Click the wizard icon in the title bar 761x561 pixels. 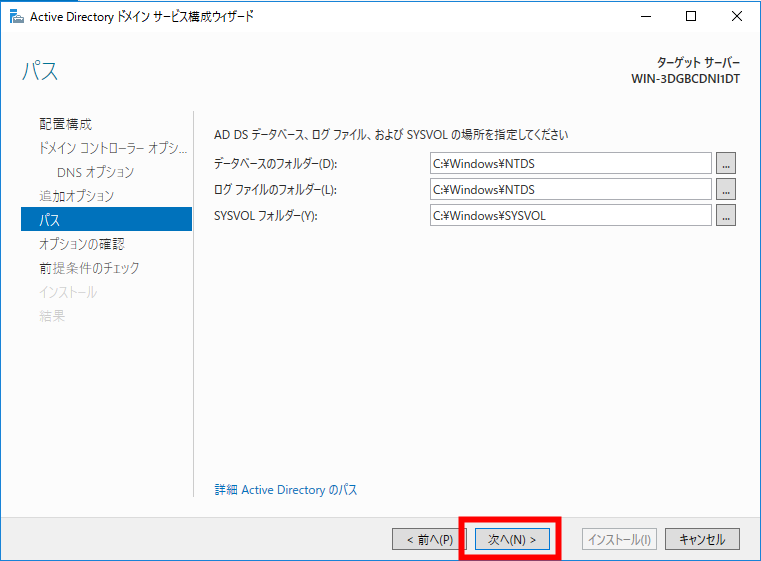[17, 17]
